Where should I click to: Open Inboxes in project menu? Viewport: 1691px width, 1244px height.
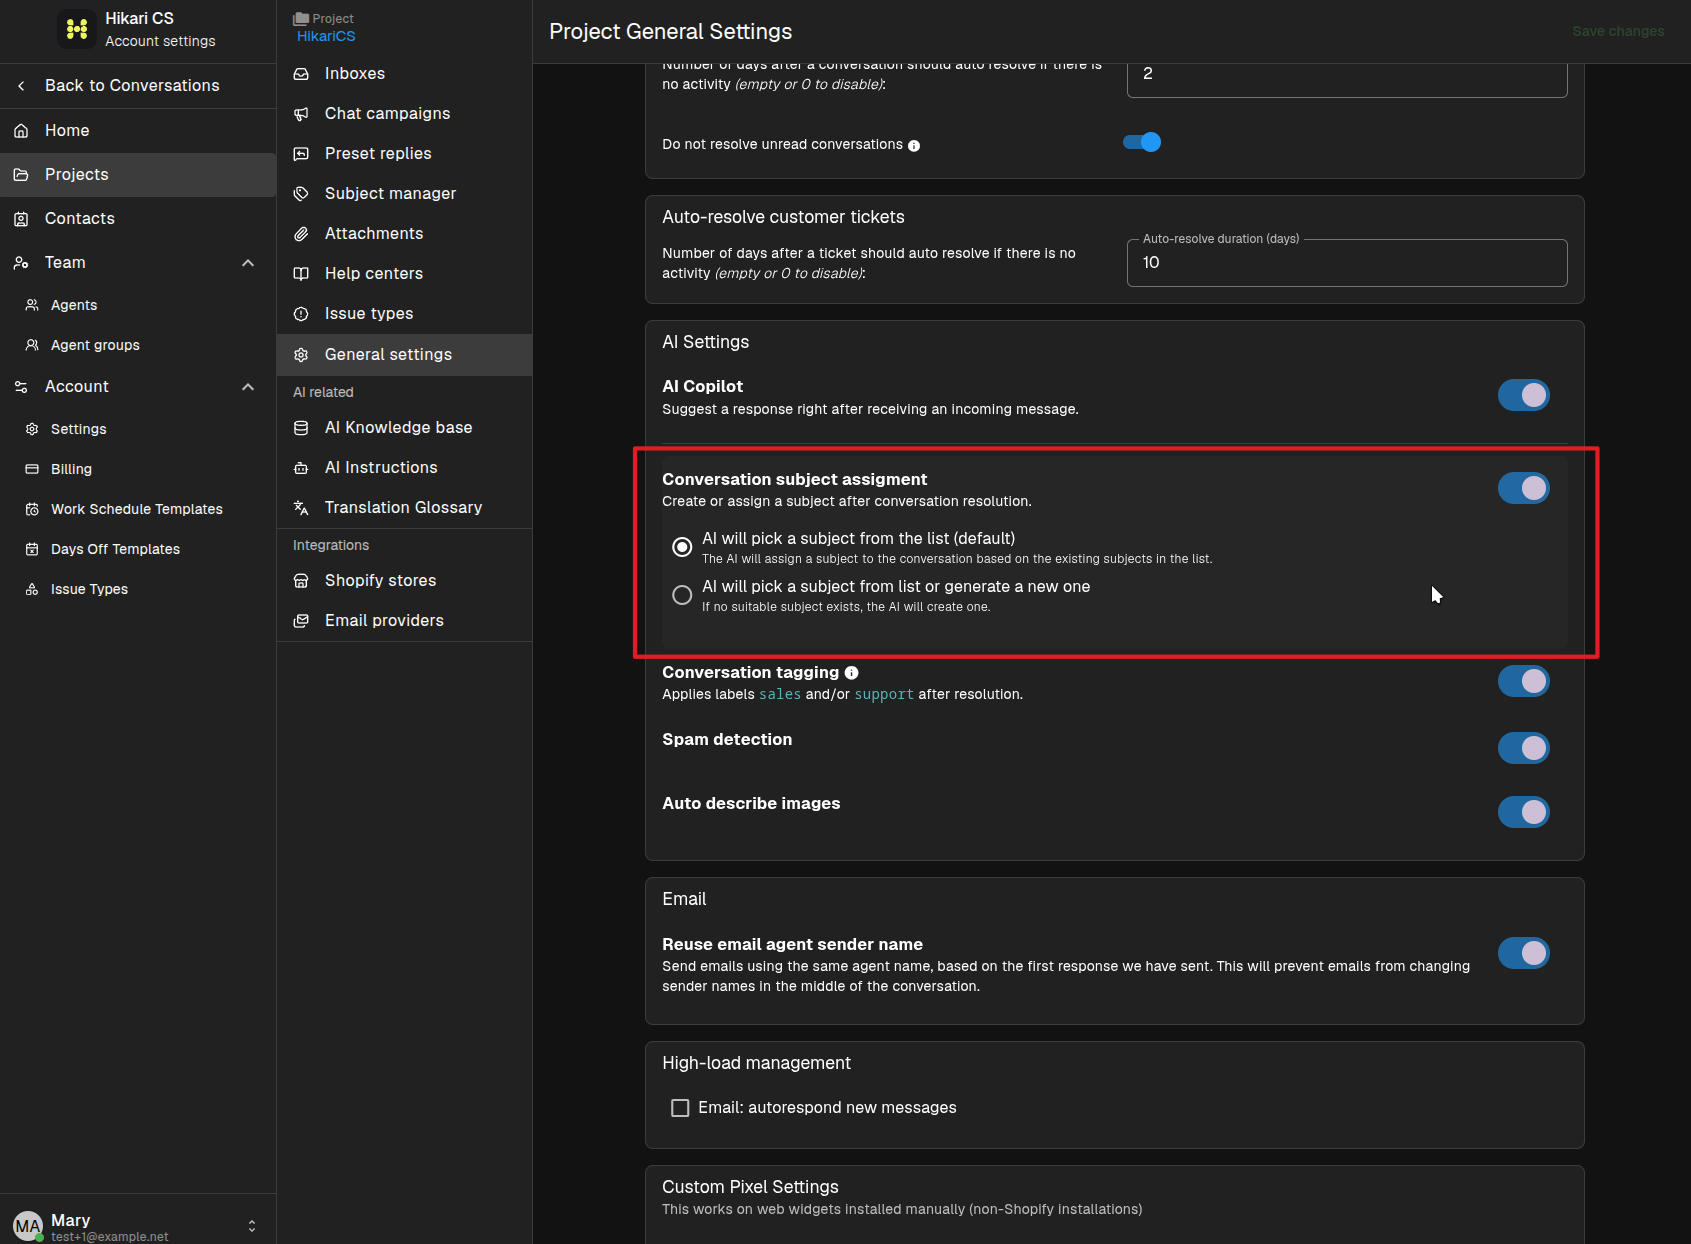coord(404,74)
